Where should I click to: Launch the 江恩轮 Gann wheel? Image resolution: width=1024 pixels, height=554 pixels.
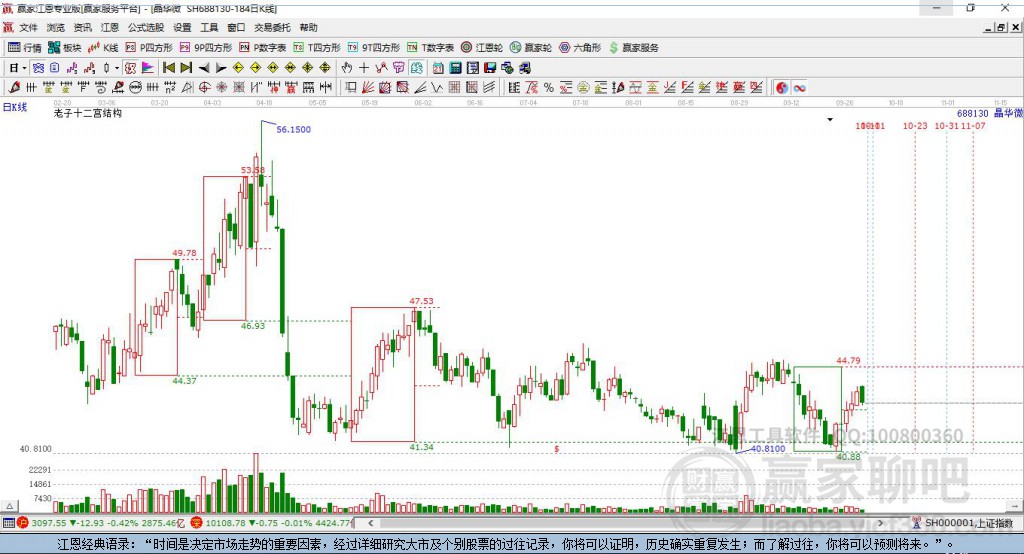482,48
